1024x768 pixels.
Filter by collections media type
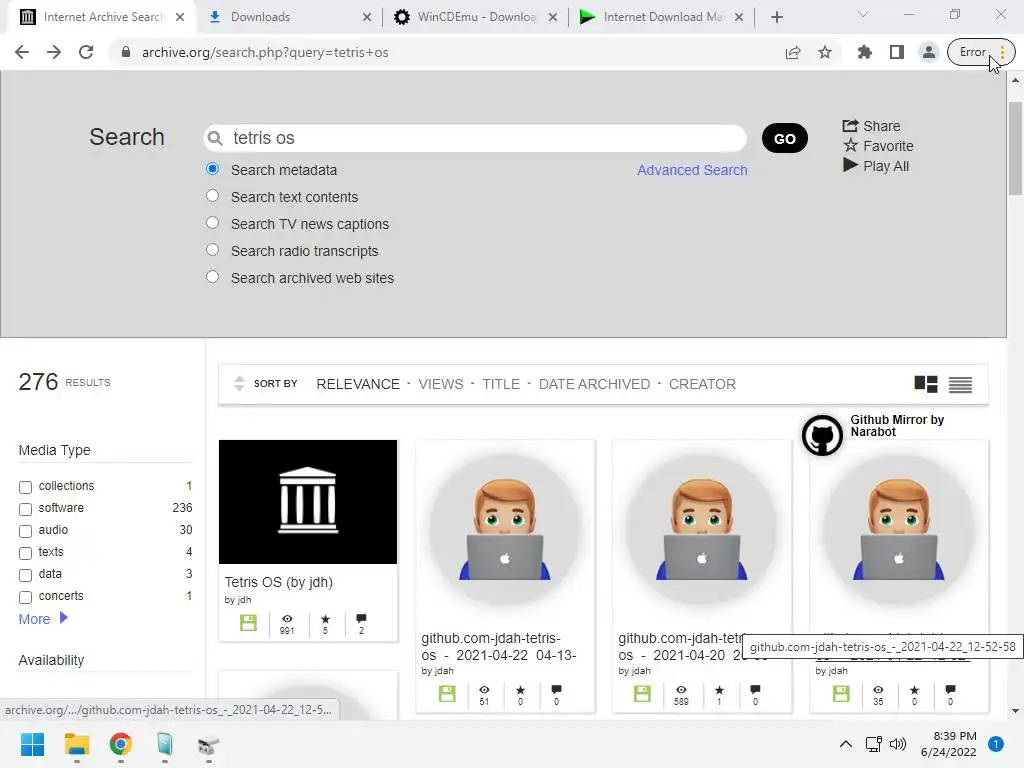(25, 487)
